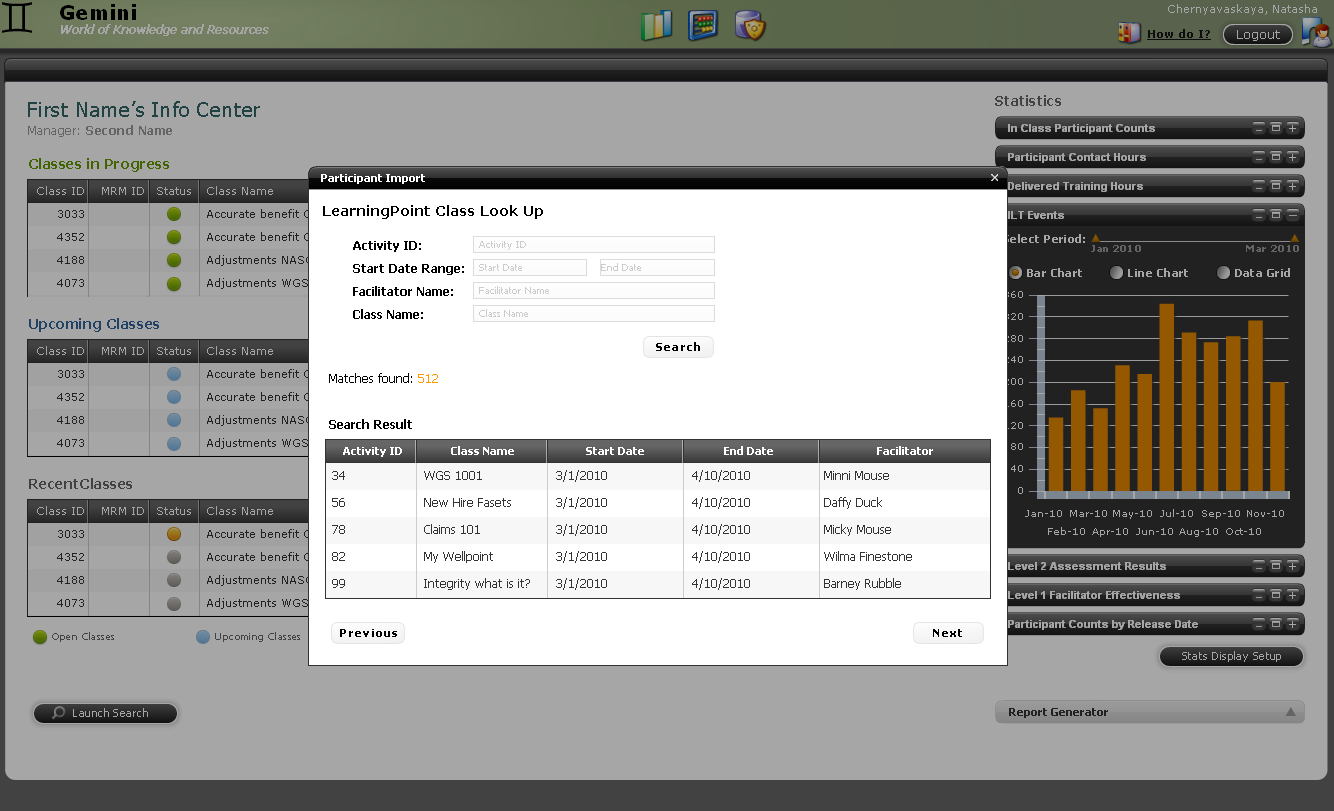Click the Nov-10 bar in ILT chart
This screenshot has width=1334, height=811.
[1255, 406]
